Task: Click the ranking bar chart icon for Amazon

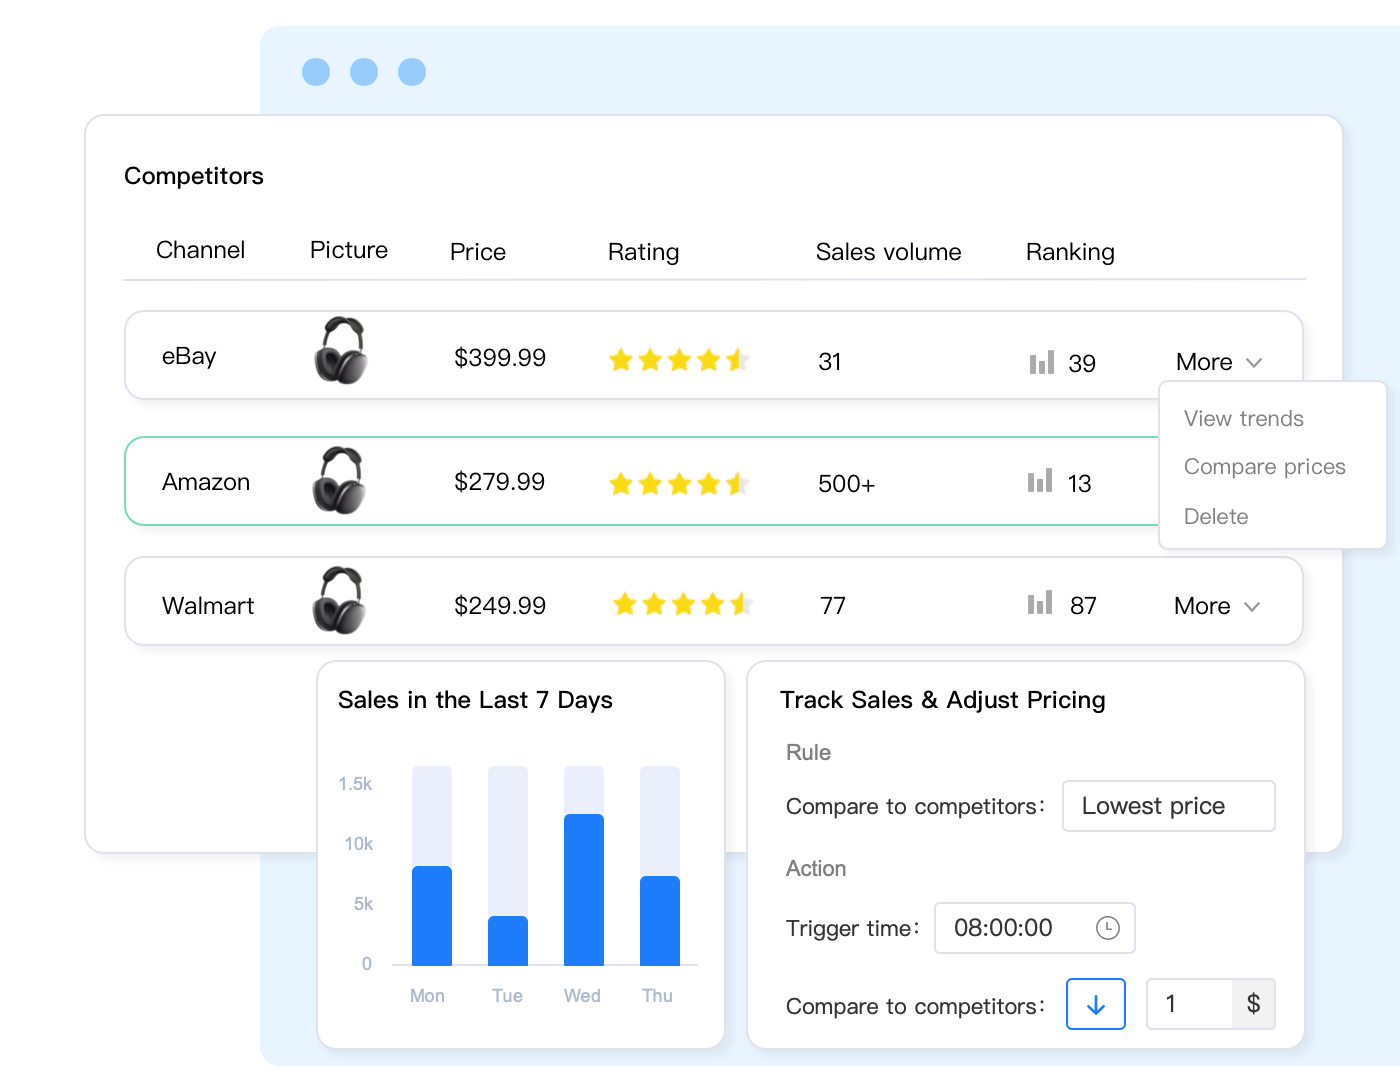Action: click(x=1039, y=482)
